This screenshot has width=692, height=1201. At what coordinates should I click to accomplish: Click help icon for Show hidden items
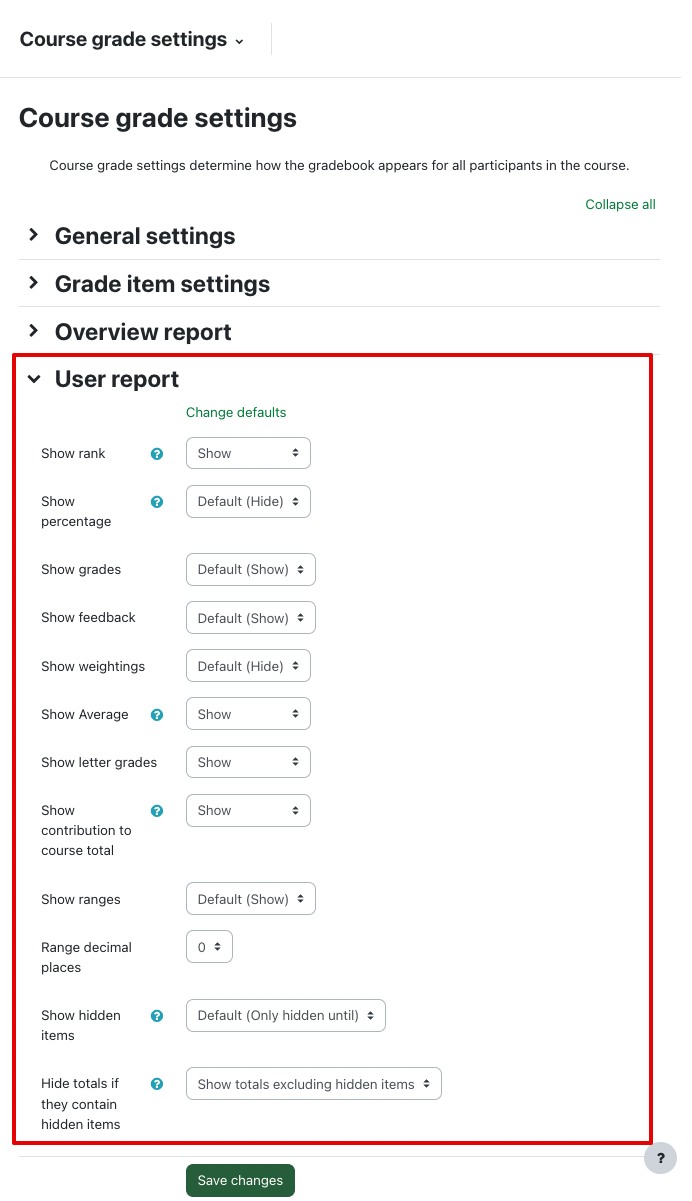pyautogui.click(x=157, y=1016)
